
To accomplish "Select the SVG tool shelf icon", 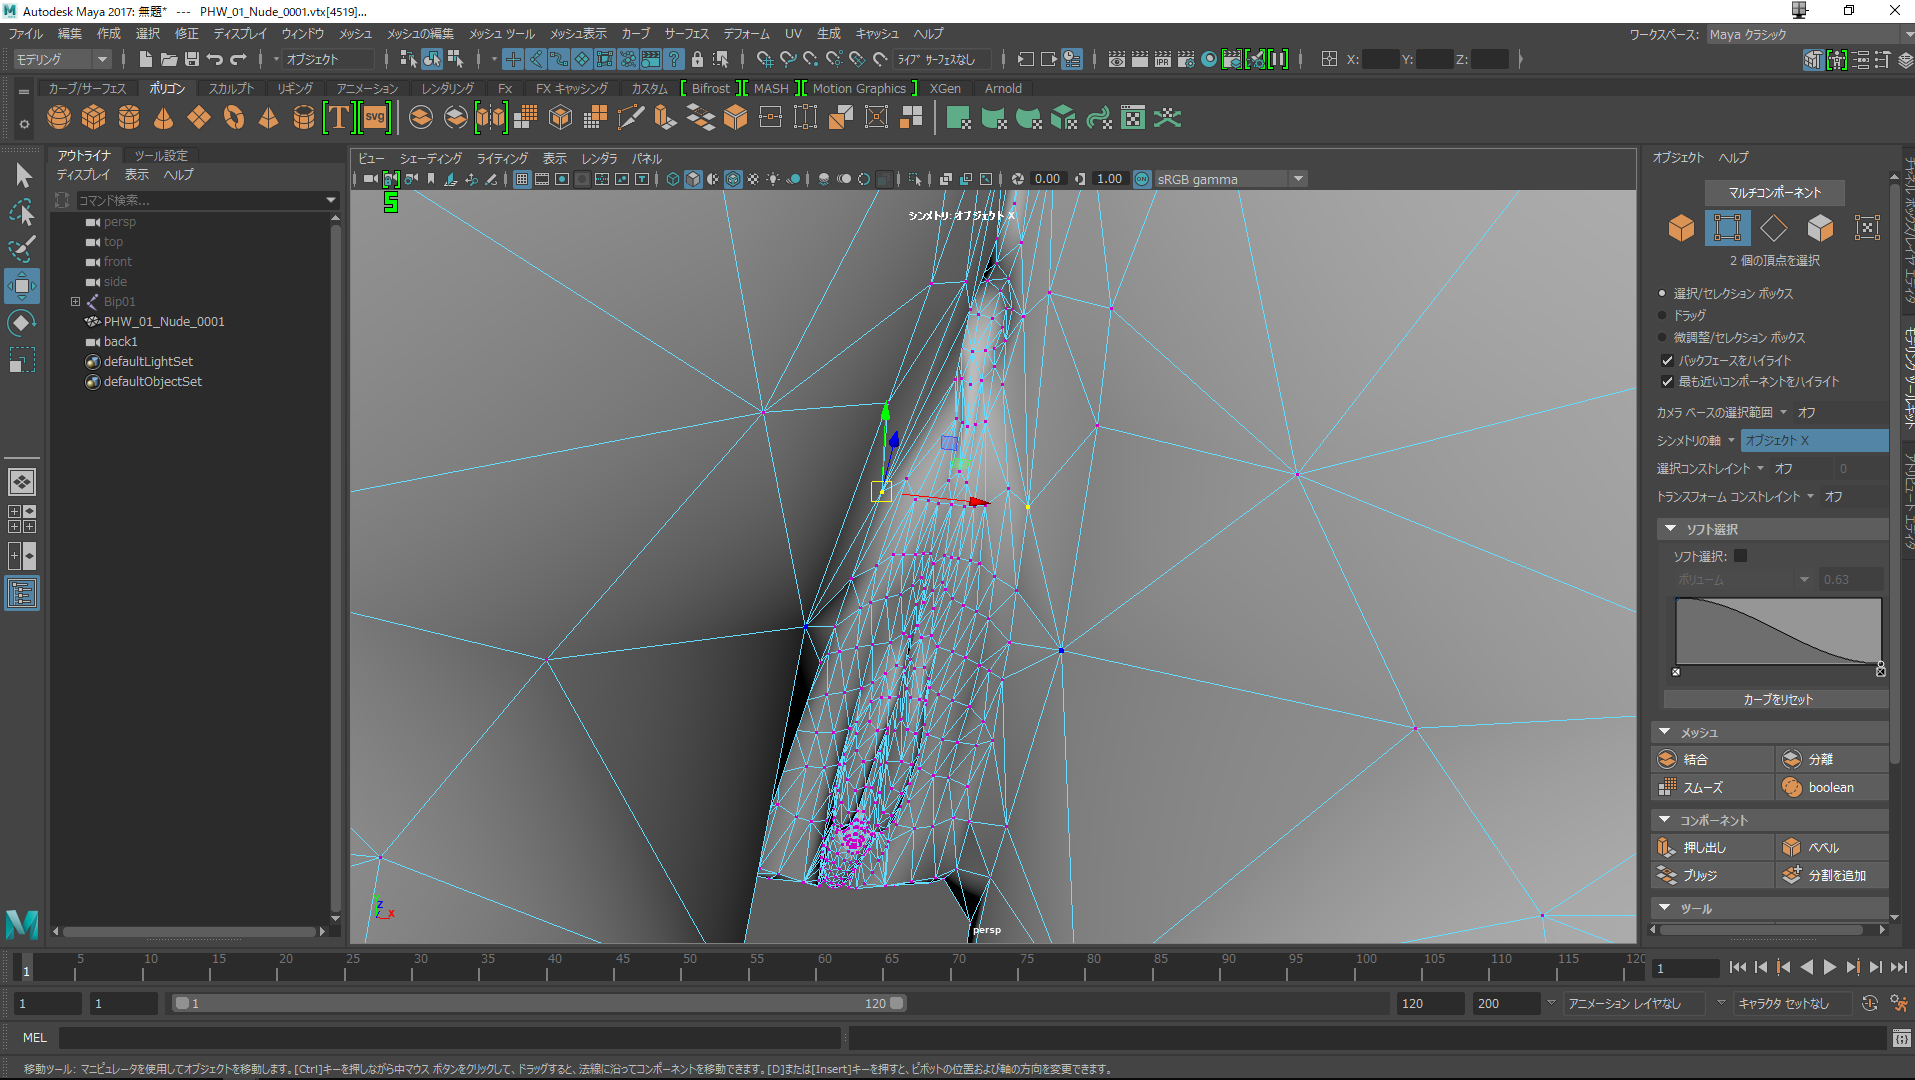I will pos(375,118).
